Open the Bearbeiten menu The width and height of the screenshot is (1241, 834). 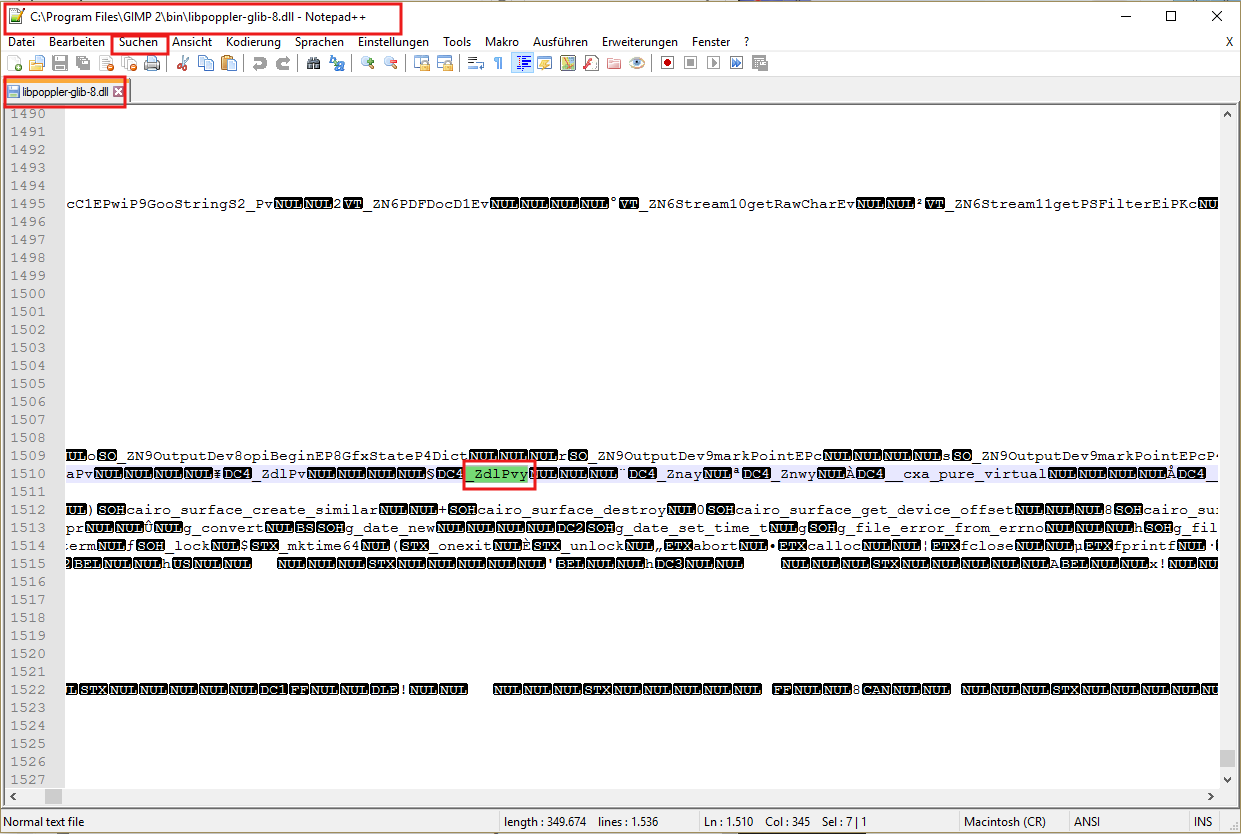(77, 42)
